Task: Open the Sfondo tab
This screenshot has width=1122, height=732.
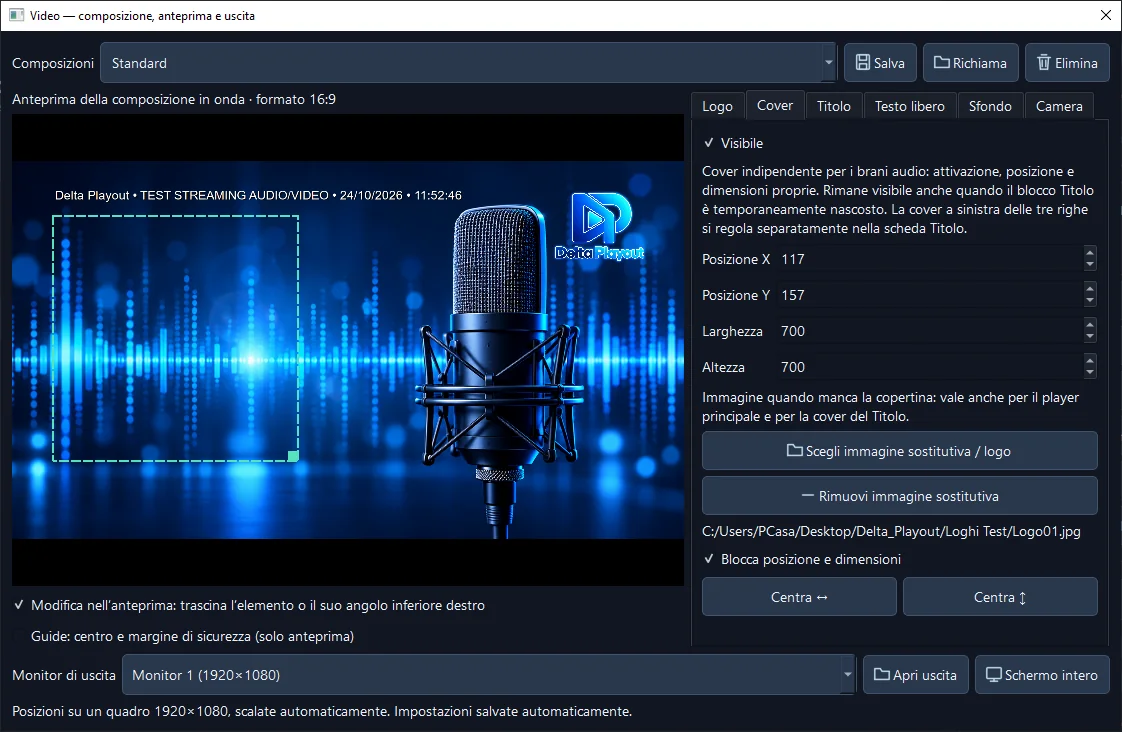Action: coord(990,106)
